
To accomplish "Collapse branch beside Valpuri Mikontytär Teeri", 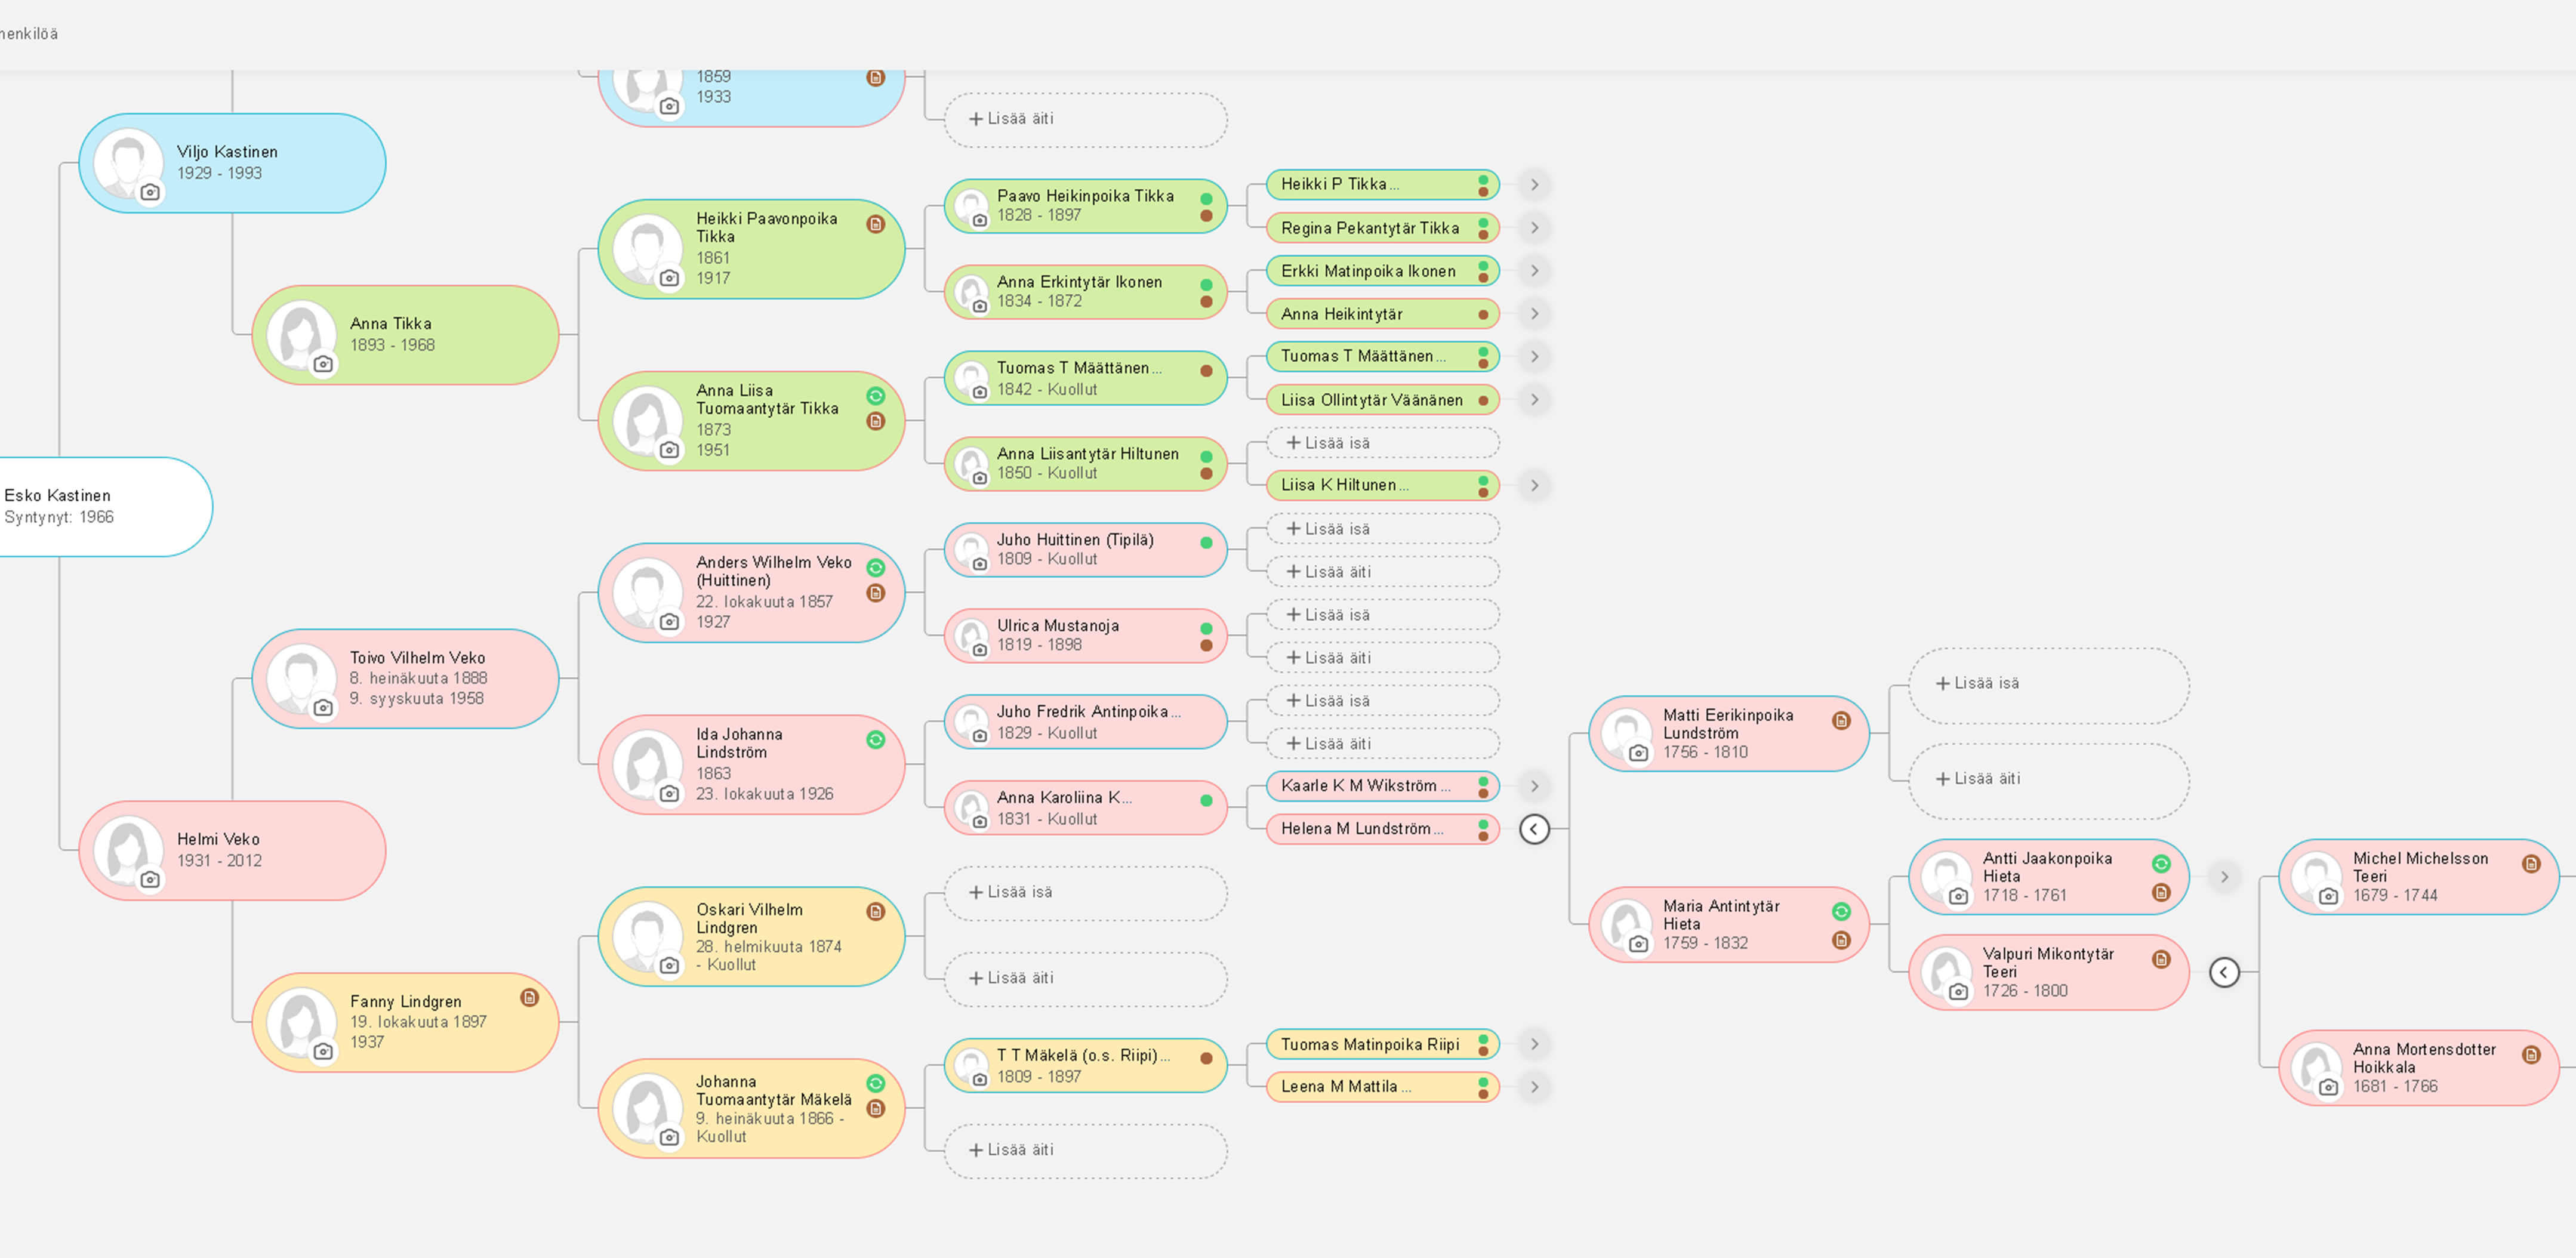I will (x=2223, y=972).
